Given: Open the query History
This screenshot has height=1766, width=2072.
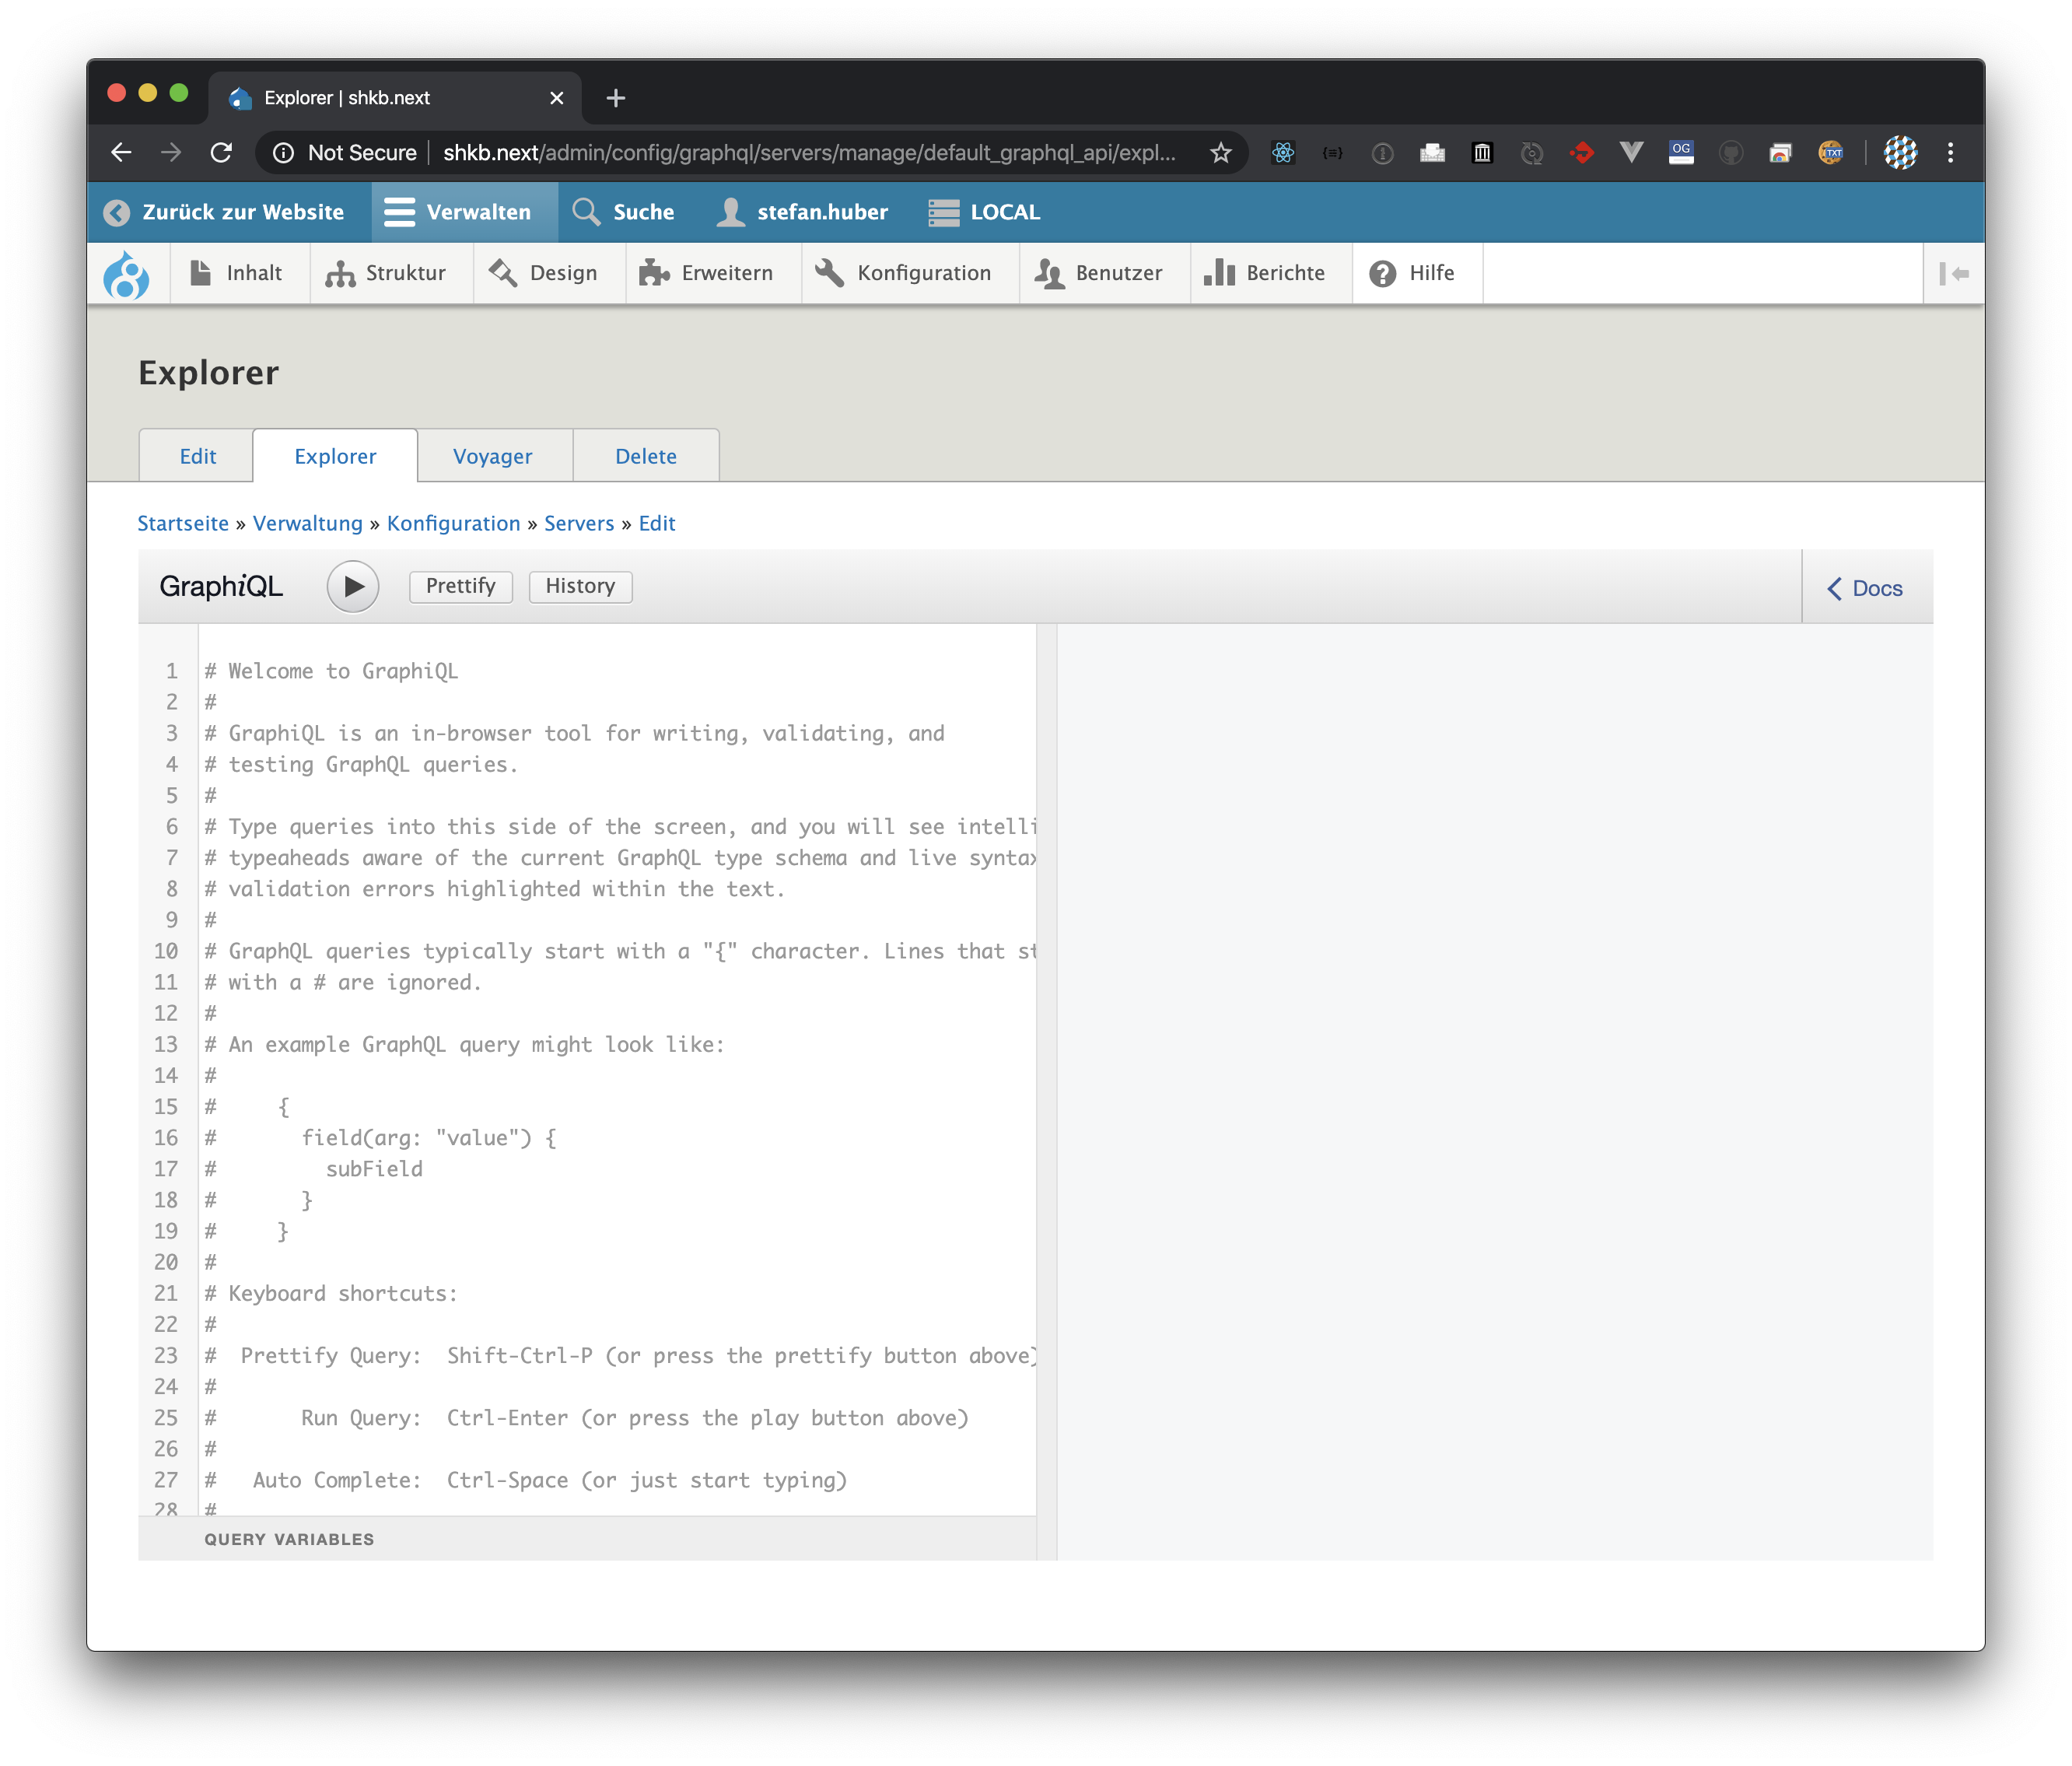Looking at the screenshot, I should 580,586.
